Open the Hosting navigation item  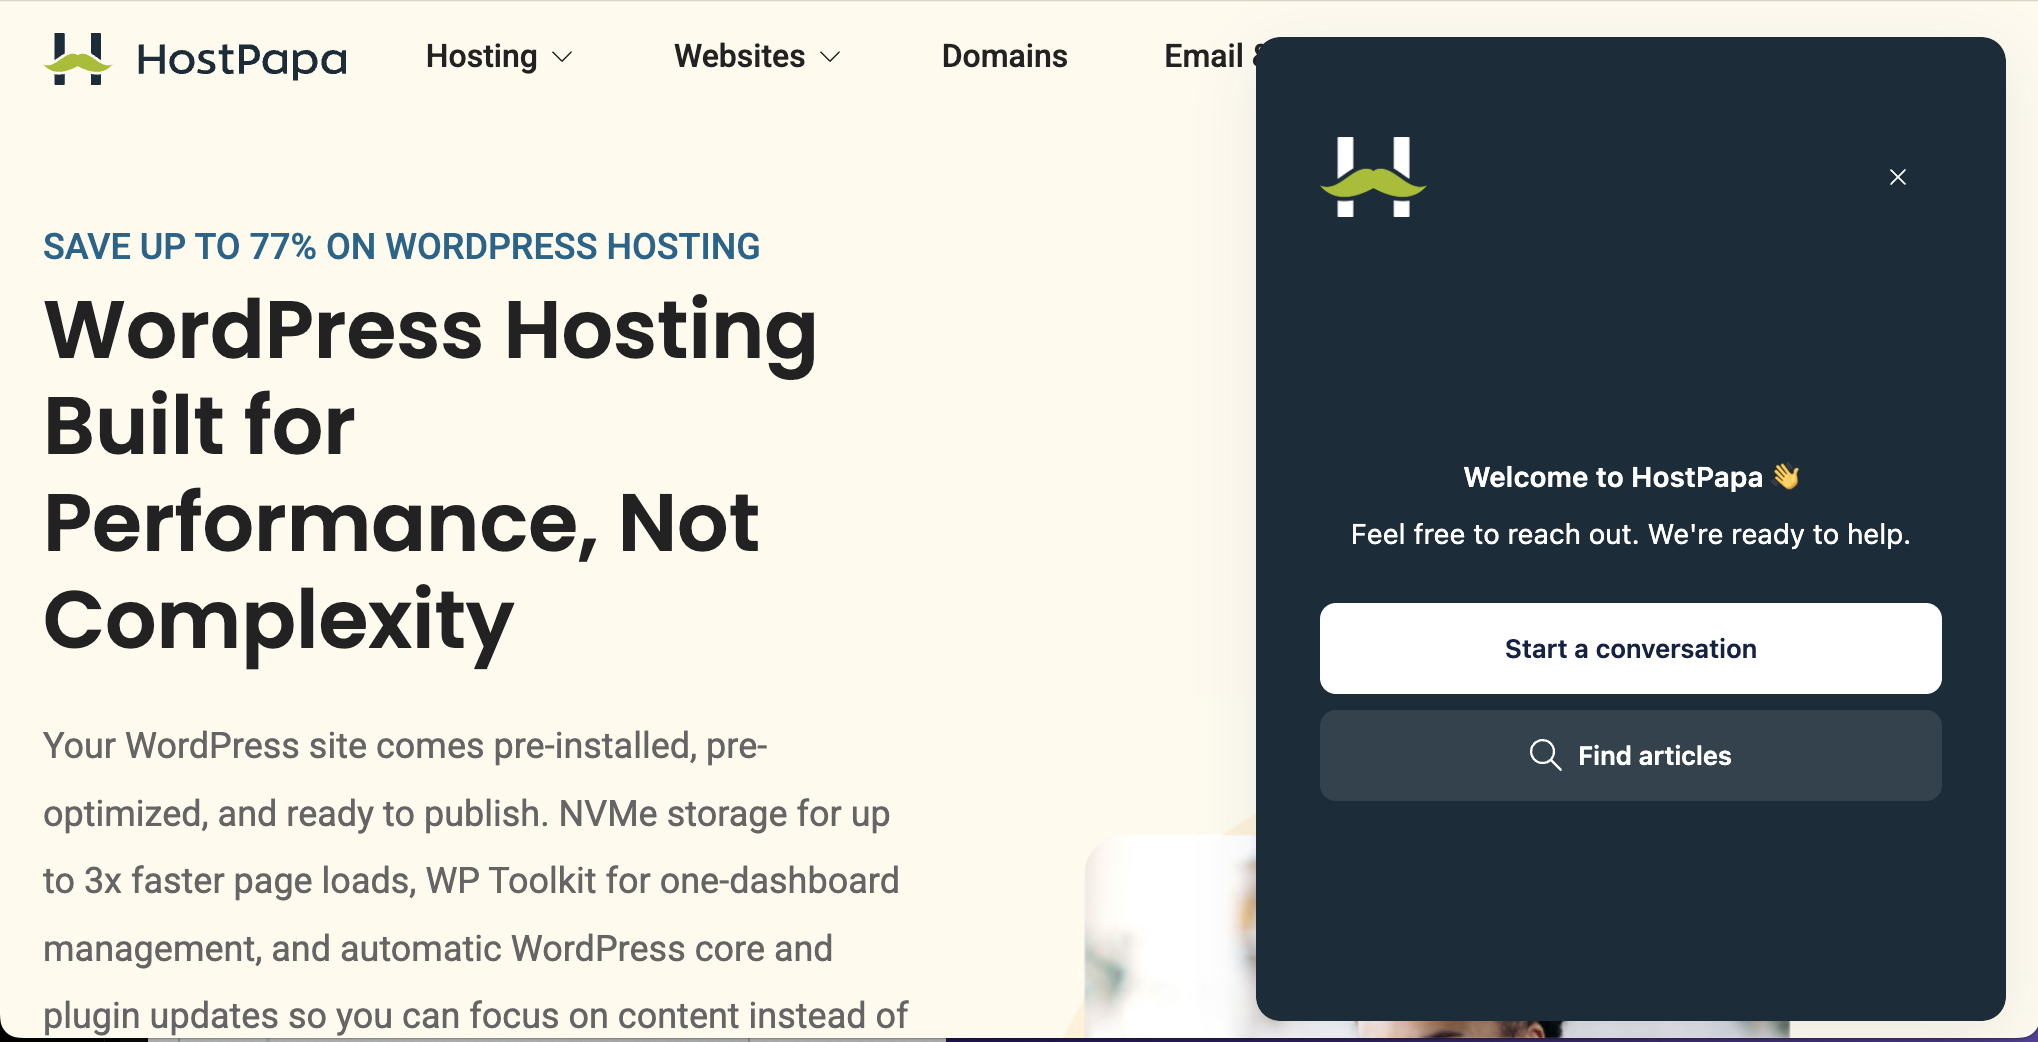[499, 57]
